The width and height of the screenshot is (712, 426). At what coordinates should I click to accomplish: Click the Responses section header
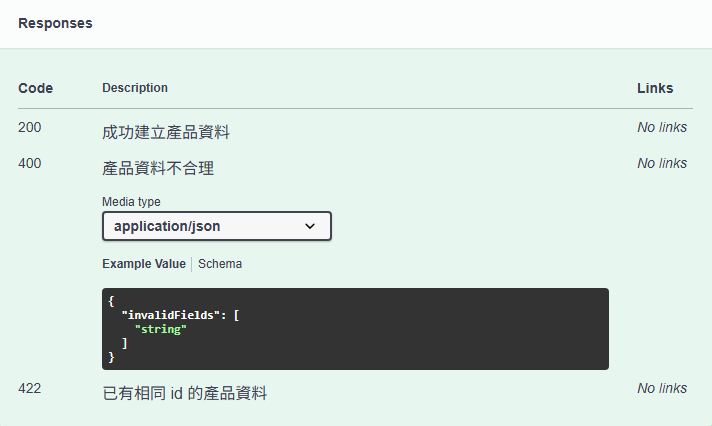[55, 23]
